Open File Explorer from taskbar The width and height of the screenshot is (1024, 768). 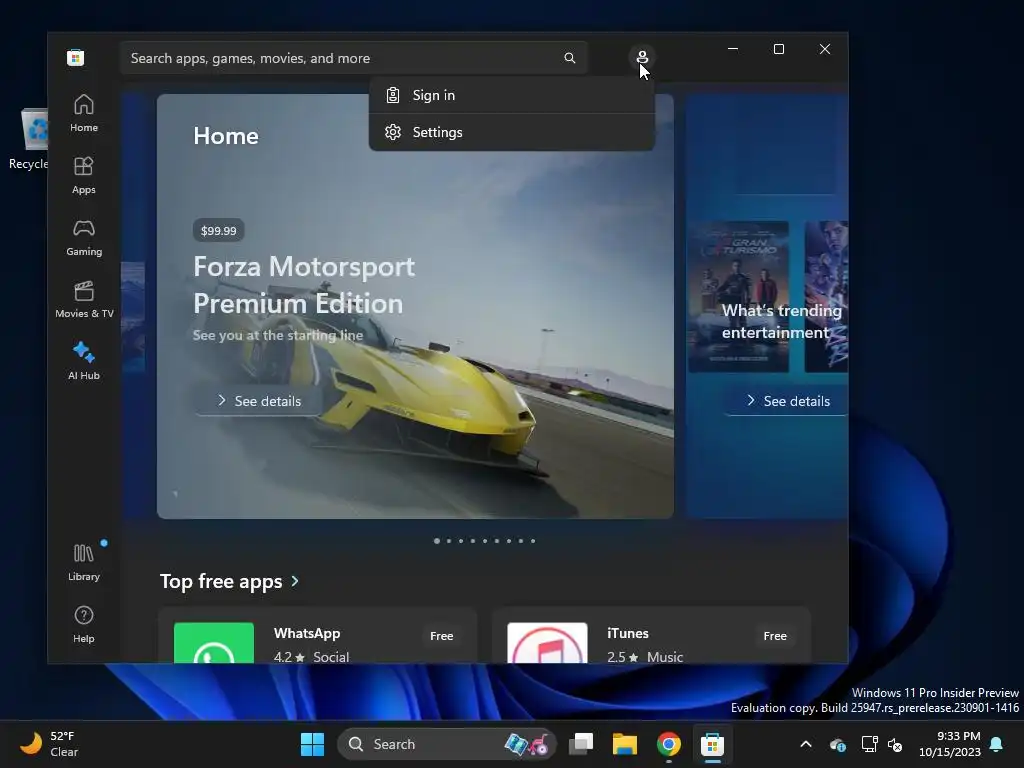tap(624, 744)
